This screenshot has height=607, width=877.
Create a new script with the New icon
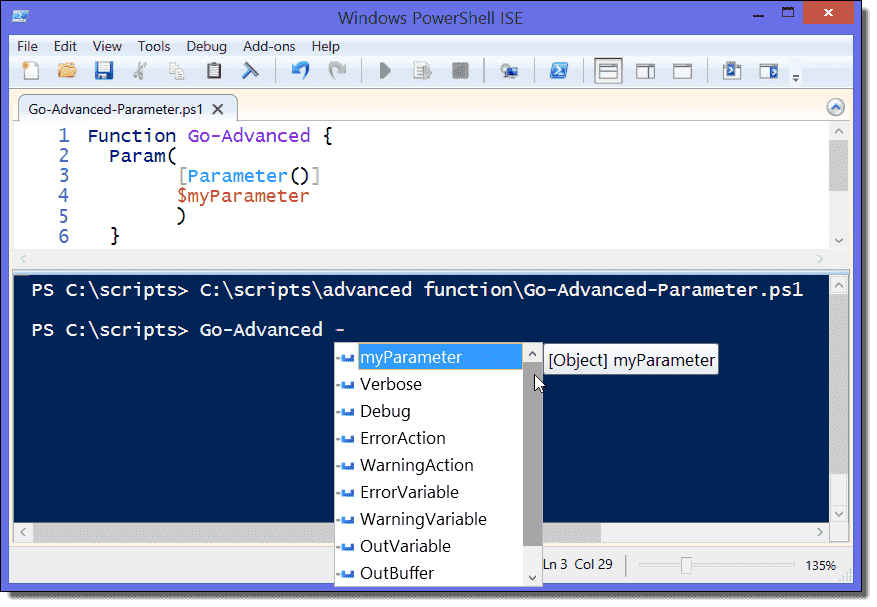click(x=29, y=70)
